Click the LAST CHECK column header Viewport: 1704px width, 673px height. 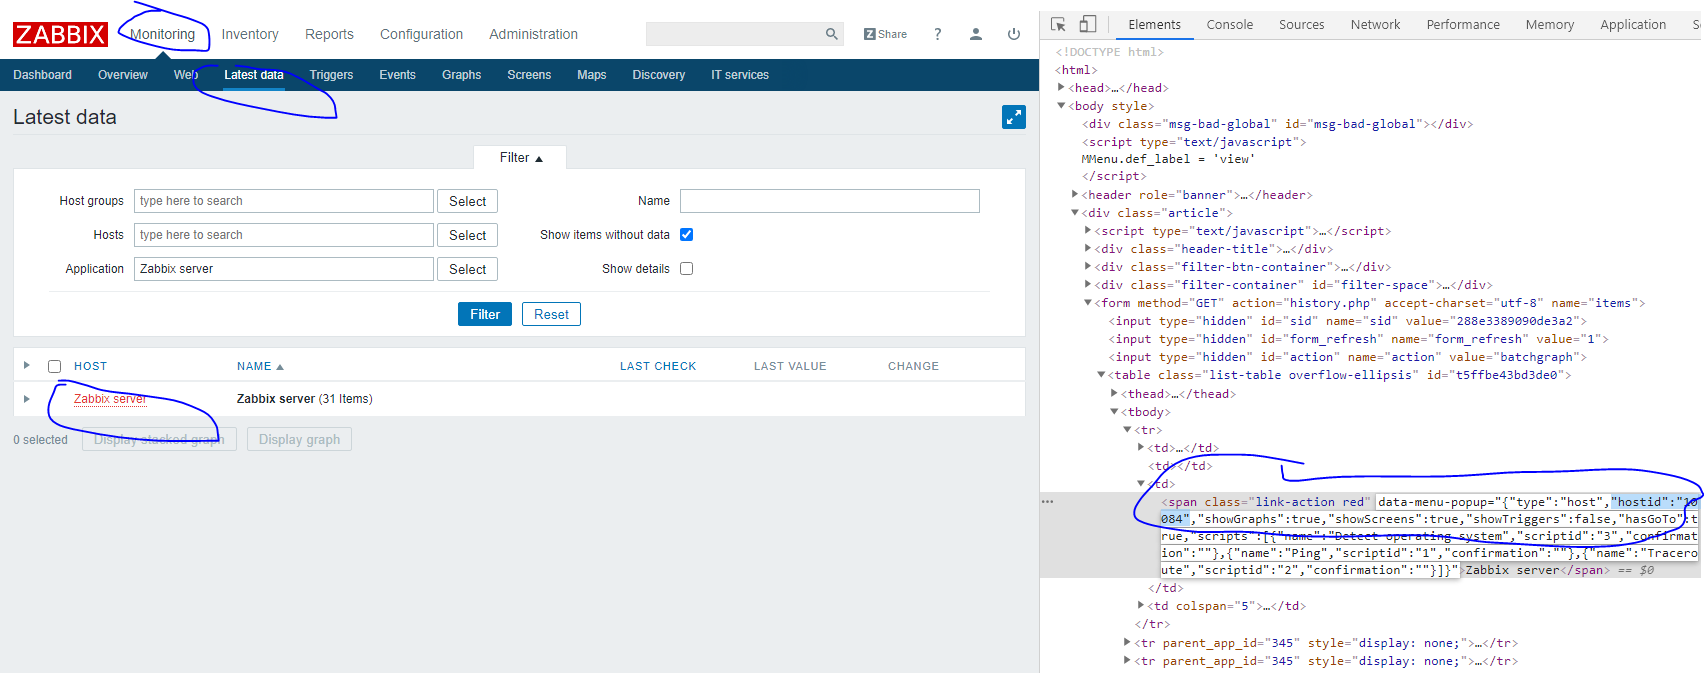tap(658, 366)
